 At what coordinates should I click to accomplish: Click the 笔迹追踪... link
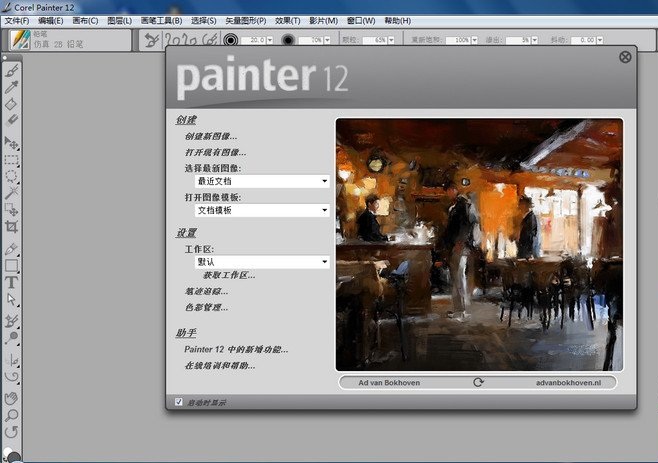click(x=206, y=291)
